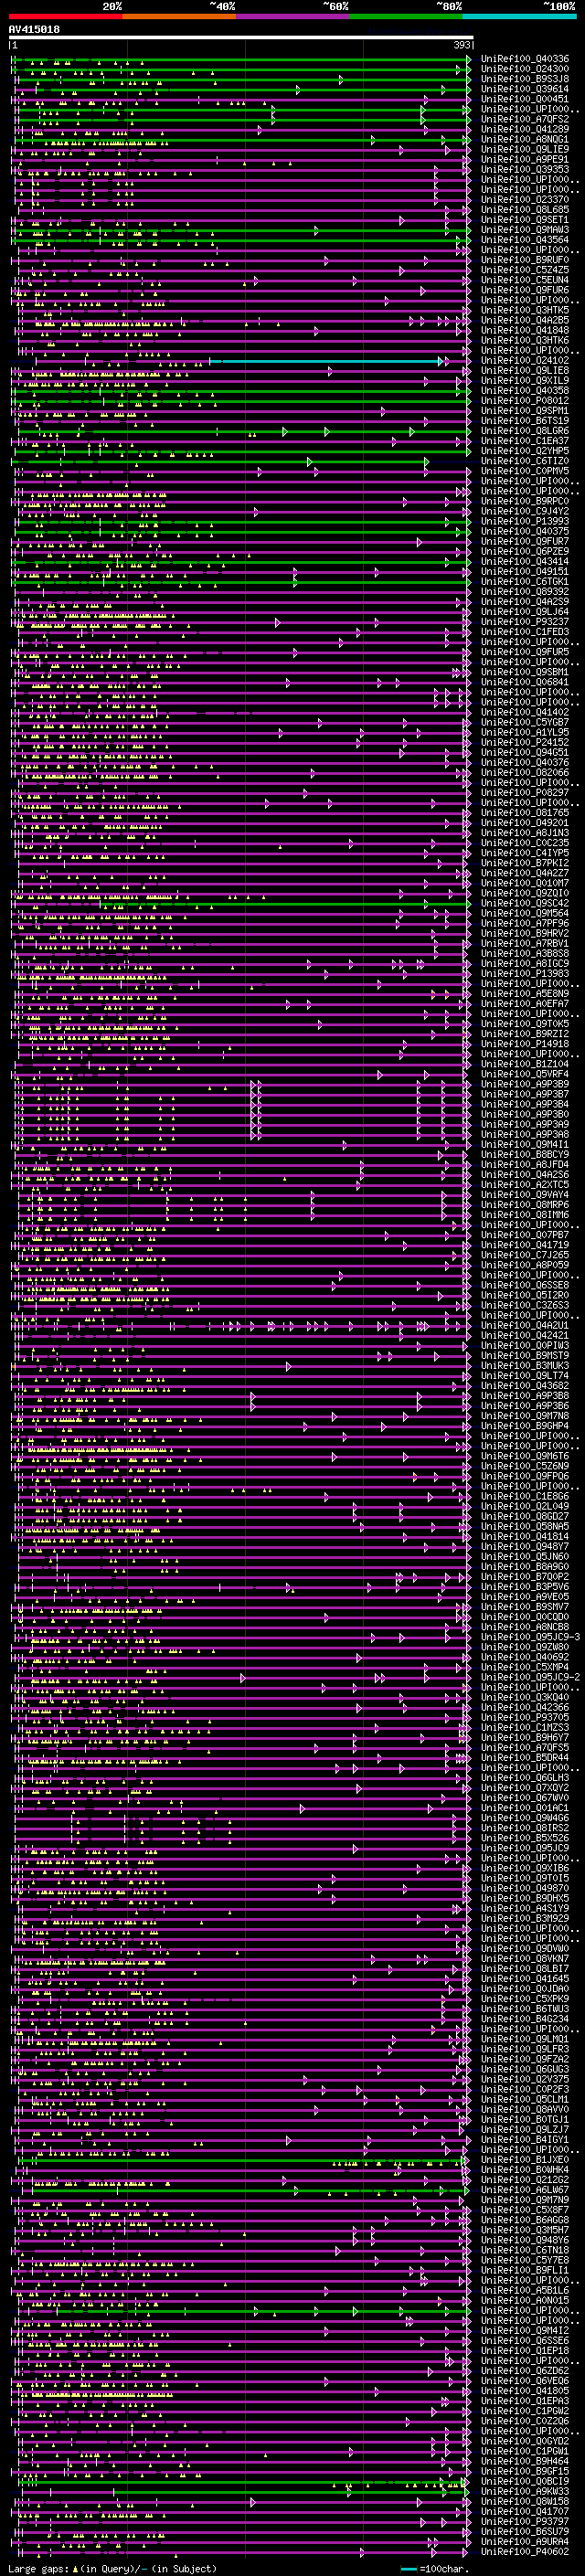Select hit label UniRef100_B6TS19
Image resolution: width=585 pixels, height=2576 pixels.
click(x=525, y=421)
